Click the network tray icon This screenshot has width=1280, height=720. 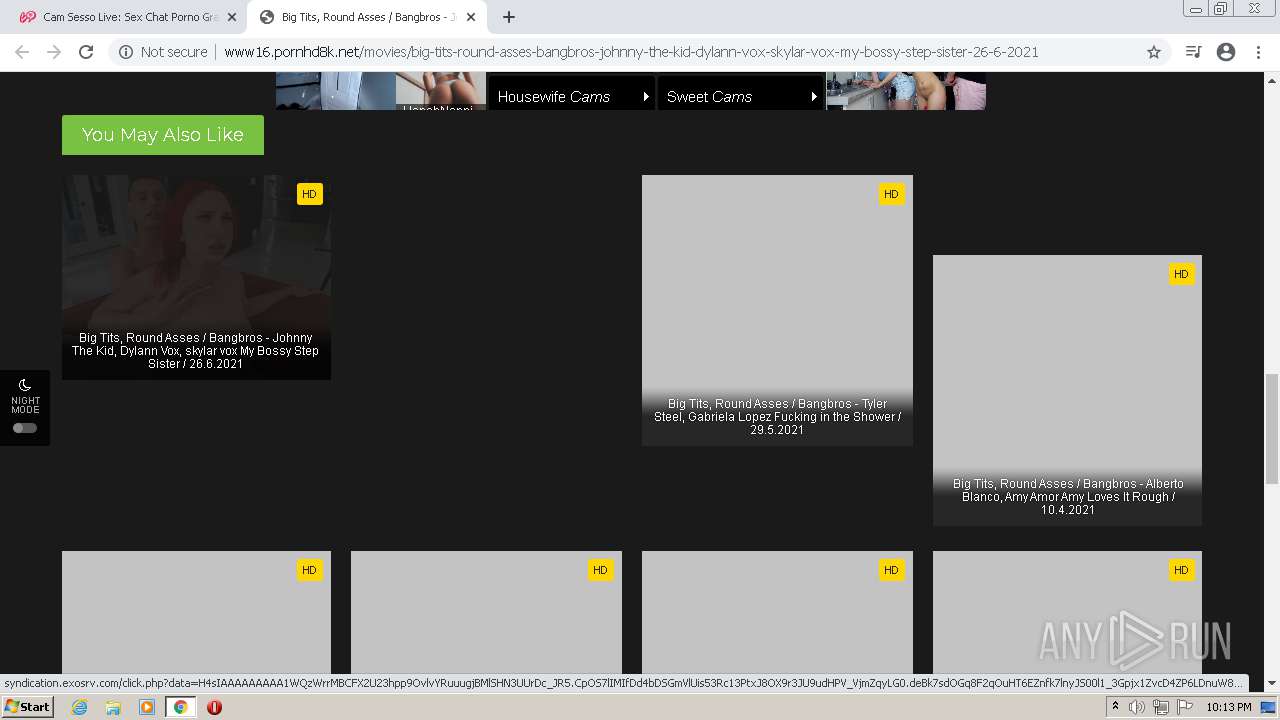tap(1161, 707)
